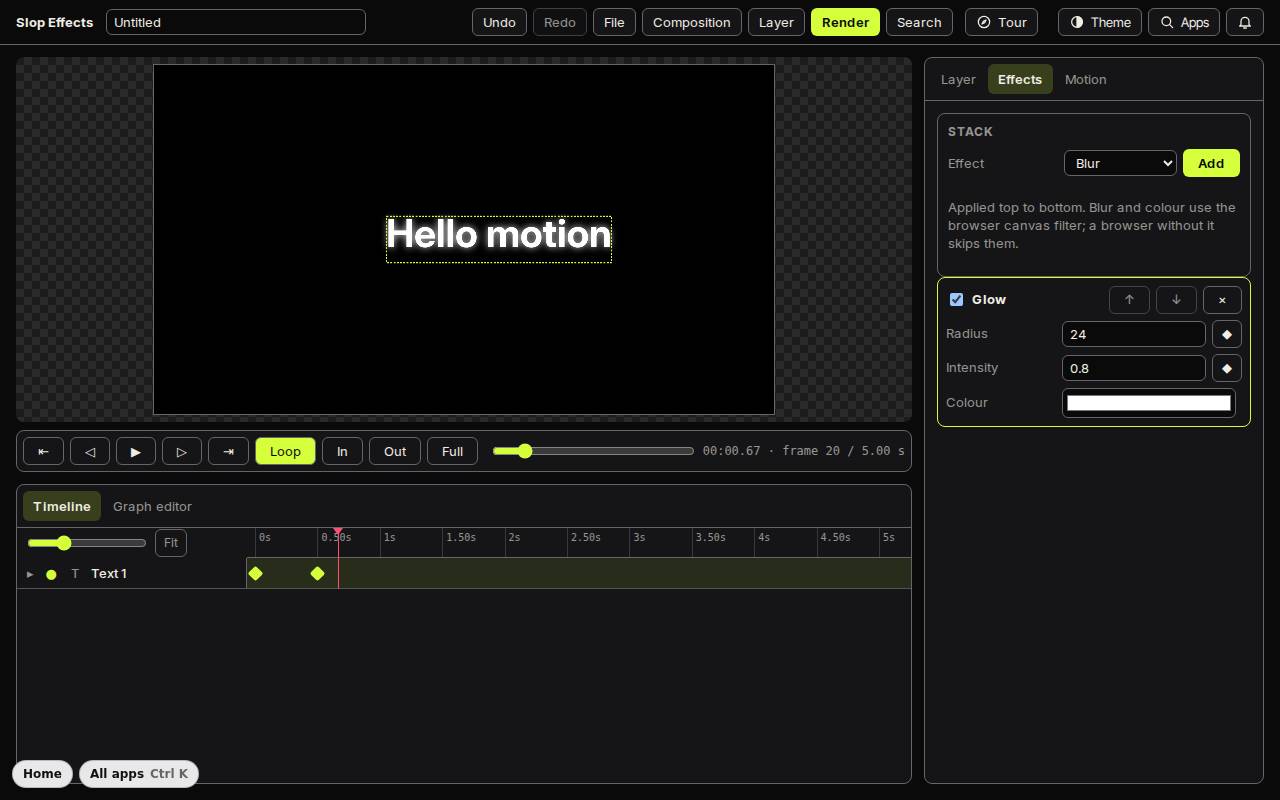Click the Play button

136,451
